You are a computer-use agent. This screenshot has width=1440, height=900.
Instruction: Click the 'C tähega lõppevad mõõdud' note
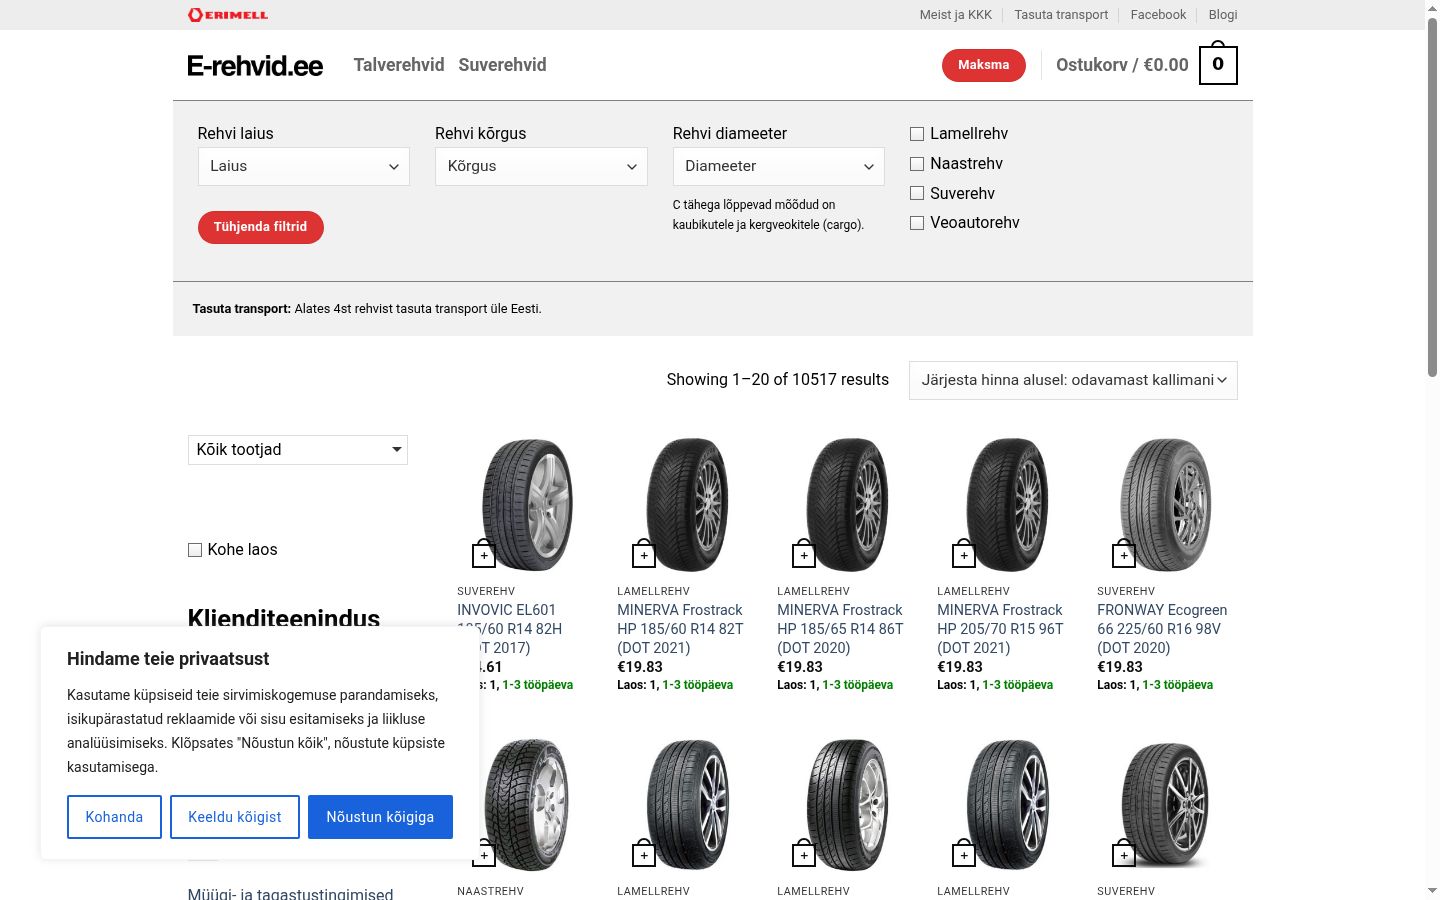pyautogui.click(x=768, y=215)
